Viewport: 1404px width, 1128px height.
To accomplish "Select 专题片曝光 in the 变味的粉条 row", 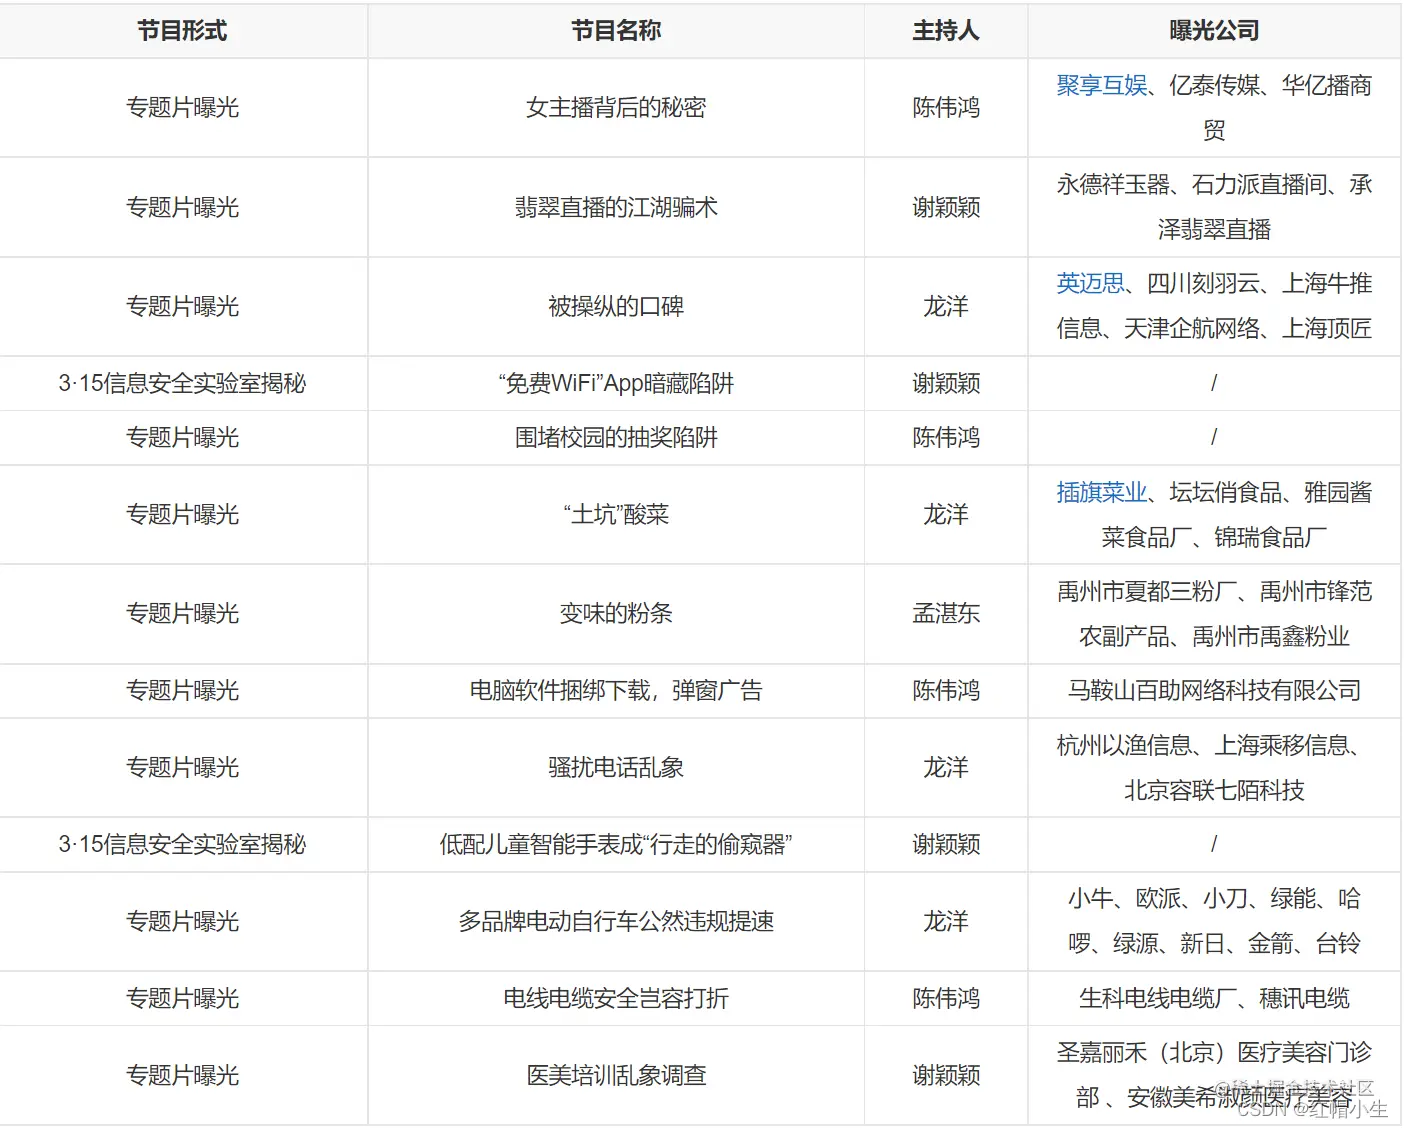I will click(182, 614).
